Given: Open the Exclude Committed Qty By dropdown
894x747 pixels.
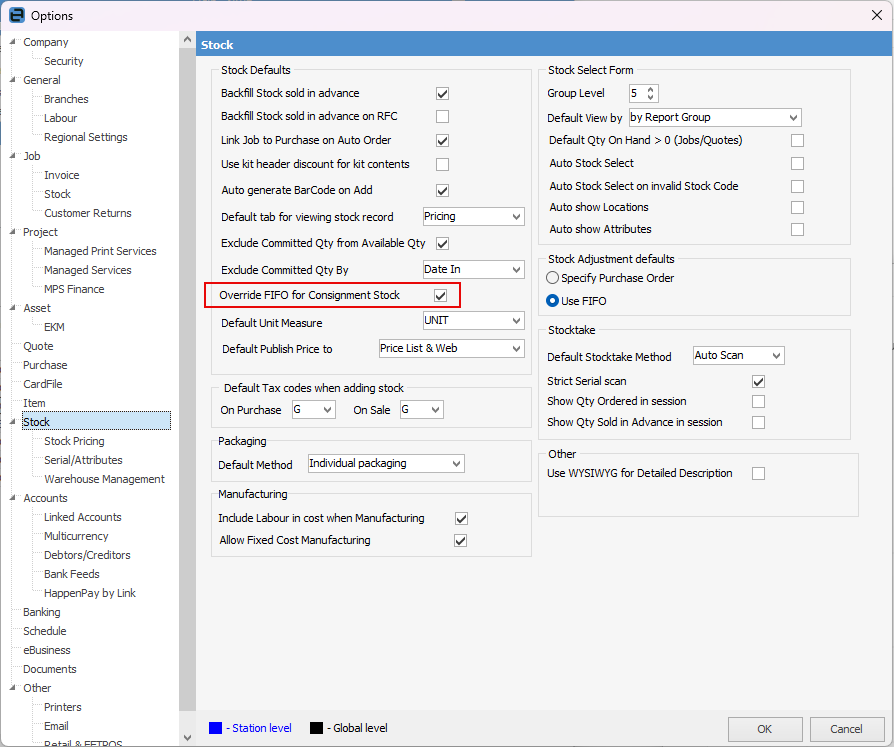Looking at the screenshot, I should (473, 269).
